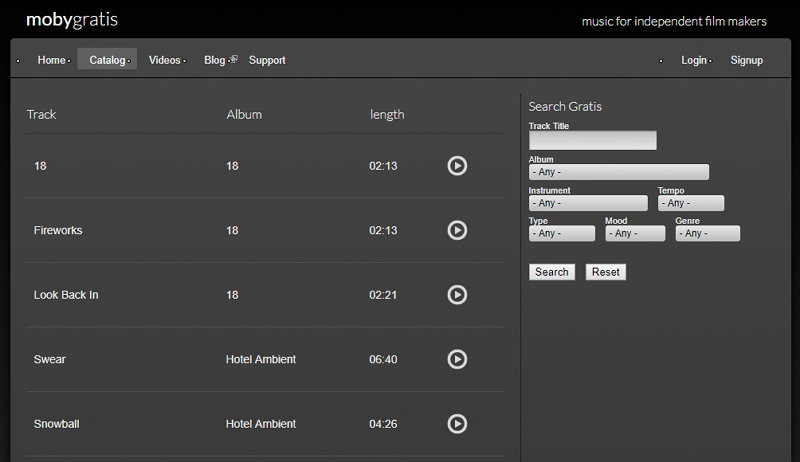
Task: Open the Signup page
Action: point(746,60)
